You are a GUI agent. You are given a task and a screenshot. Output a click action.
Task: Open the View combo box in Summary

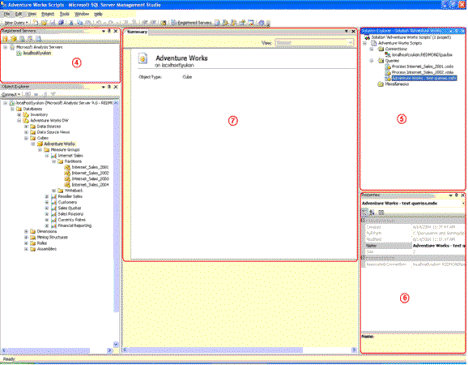(x=314, y=43)
